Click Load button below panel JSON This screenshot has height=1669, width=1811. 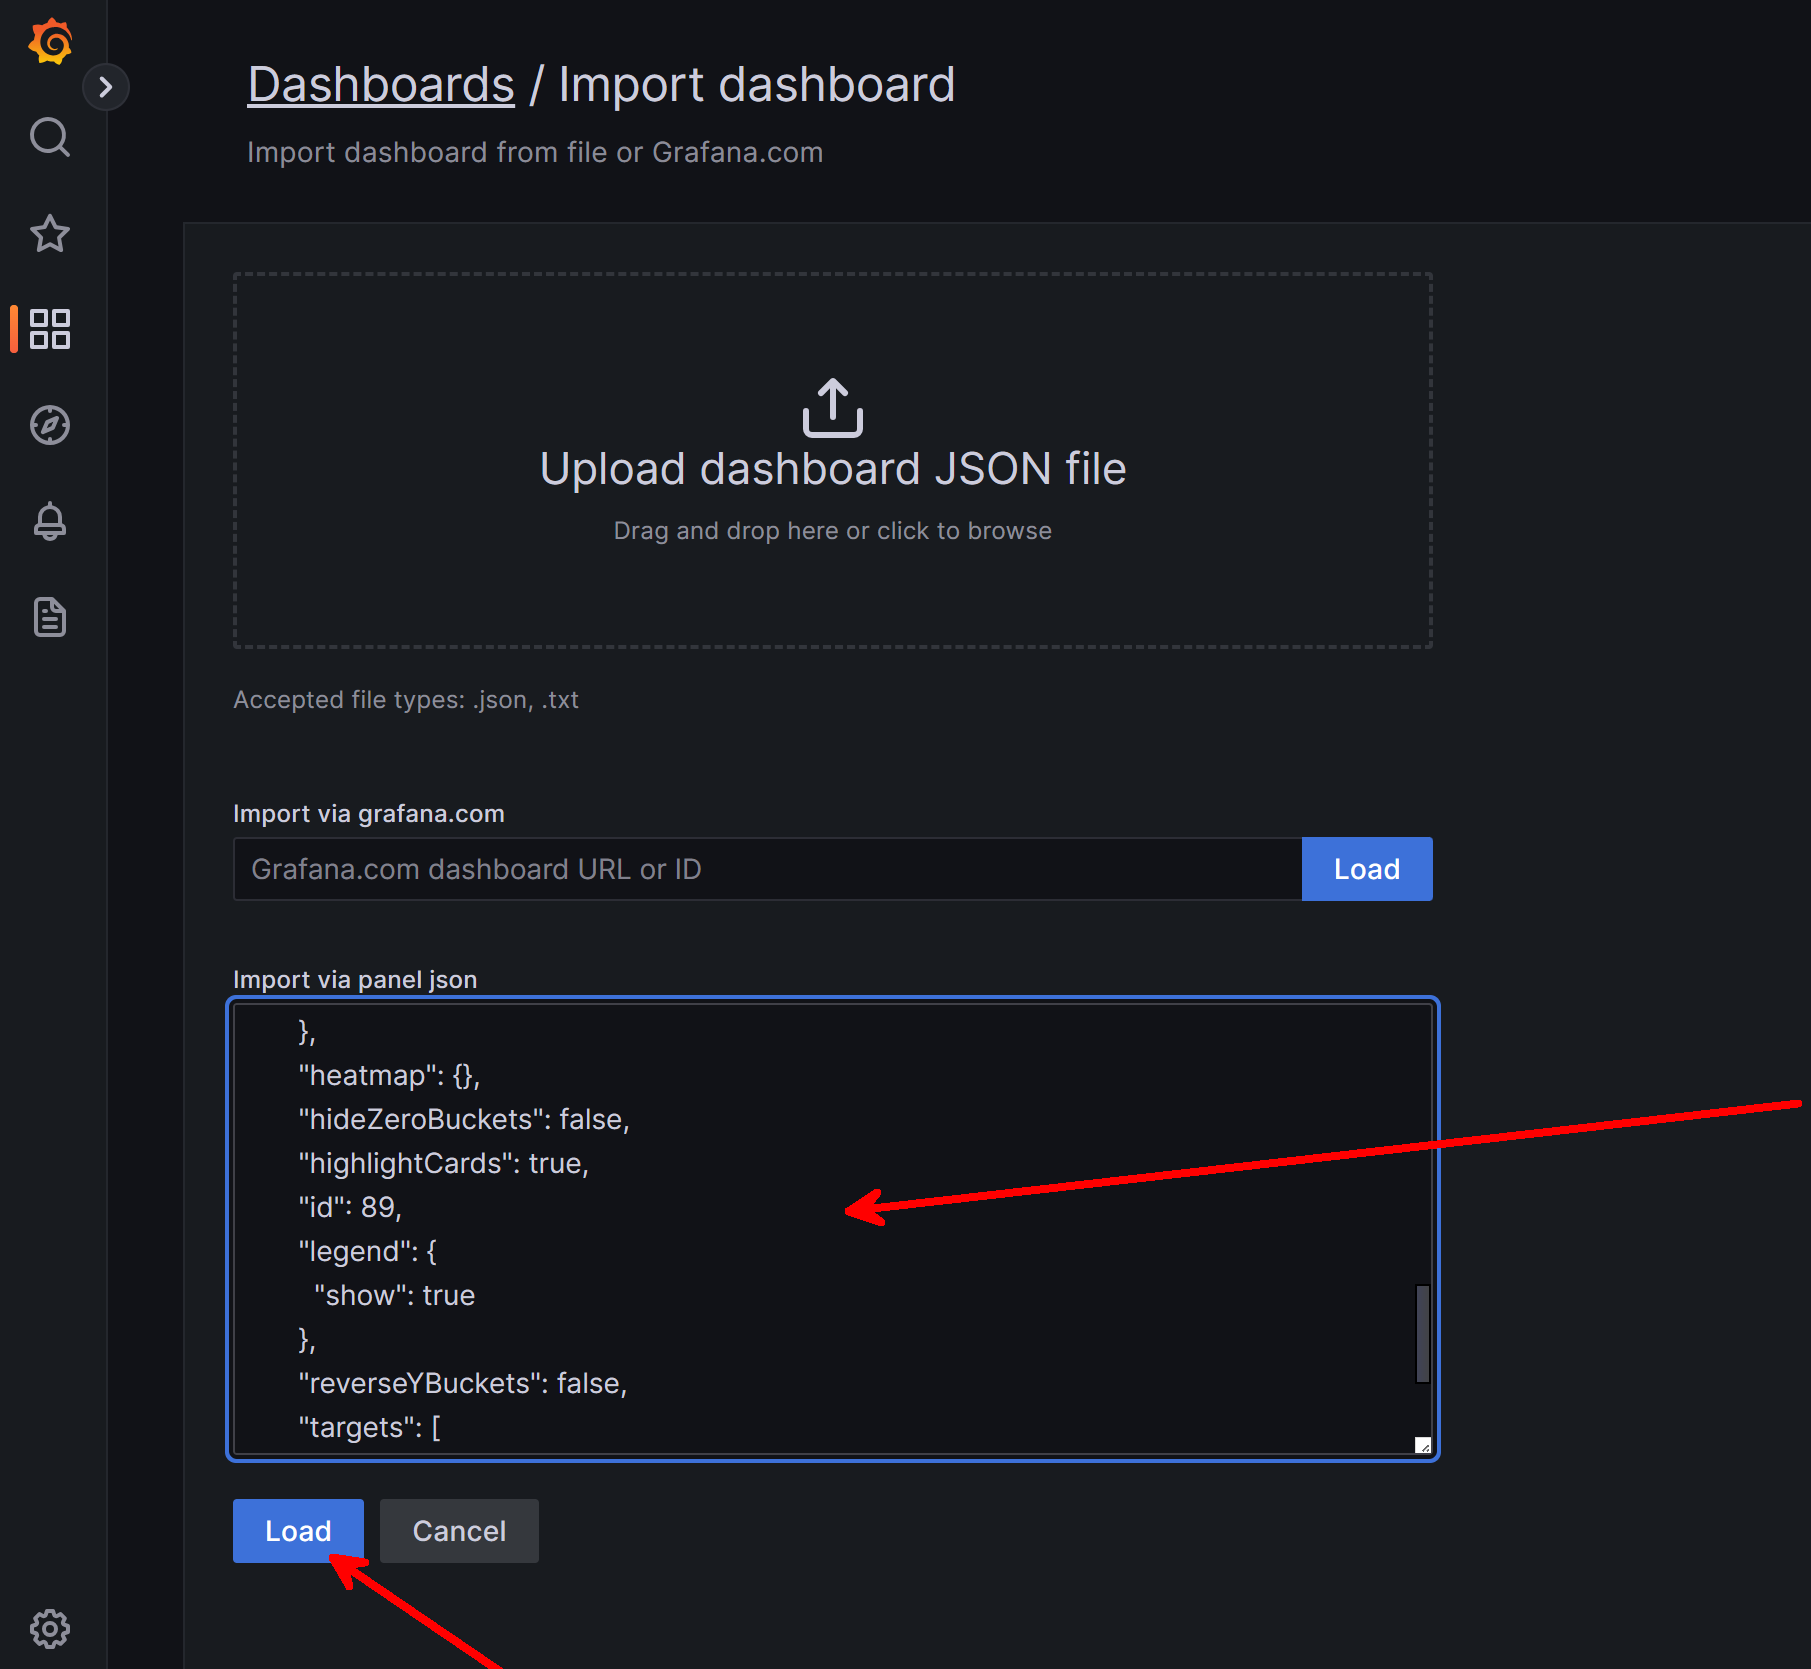click(x=298, y=1531)
